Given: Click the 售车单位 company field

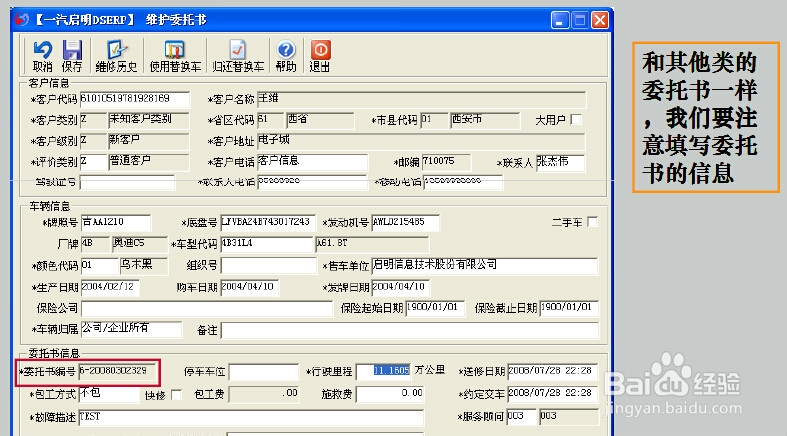Looking at the screenshot, I should [485, 265].
